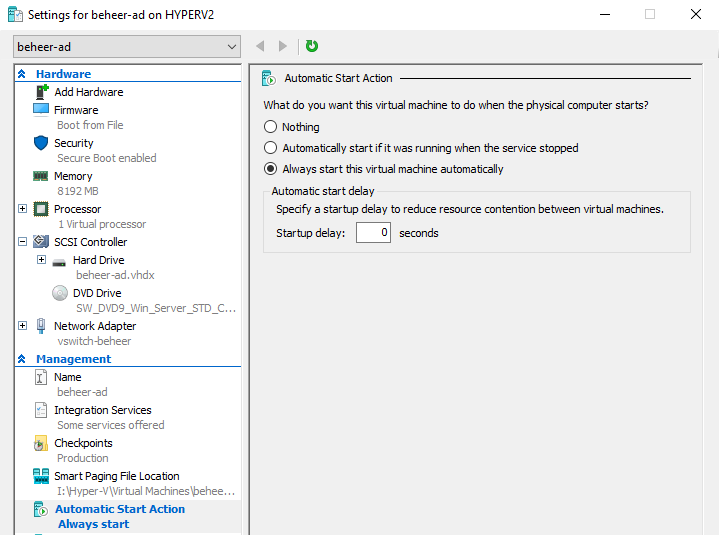Click the SW_DVD9_Win_Server_STD ISO text

156,308
